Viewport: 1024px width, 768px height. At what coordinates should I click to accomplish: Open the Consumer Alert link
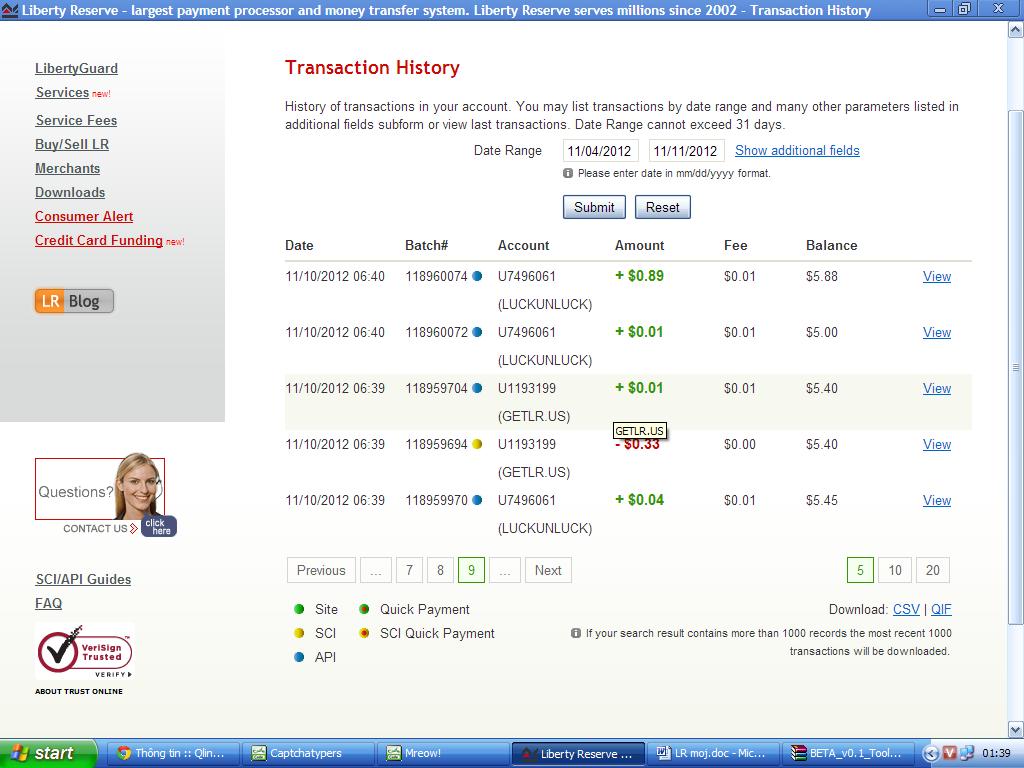[84, 216]
